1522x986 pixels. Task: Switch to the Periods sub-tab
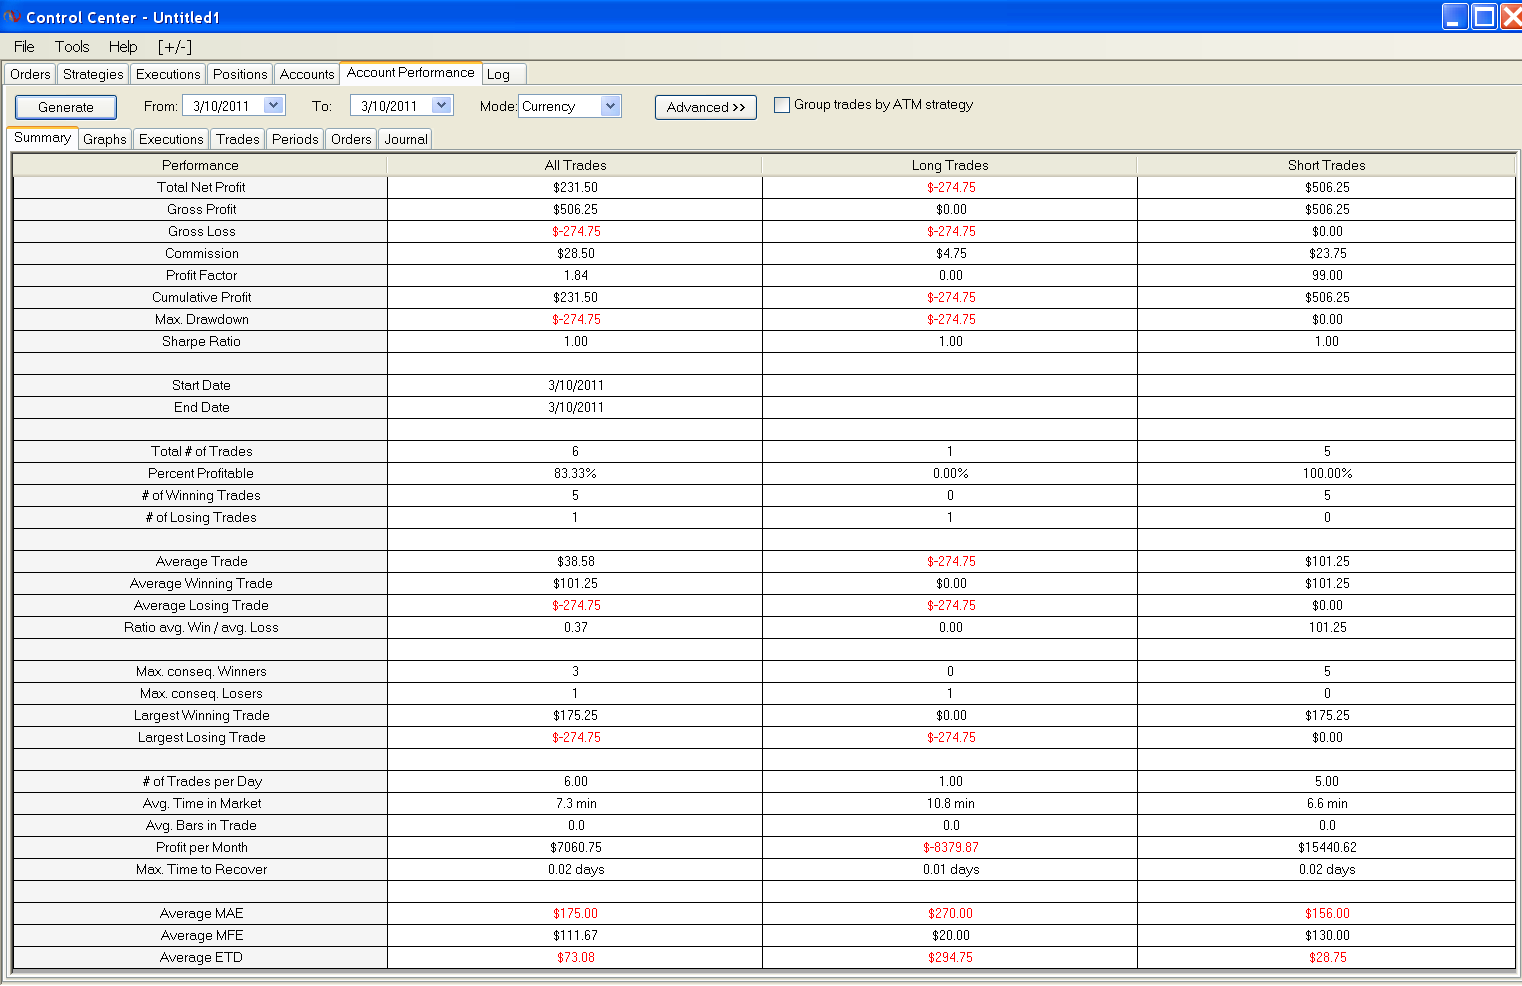(x=295, y=139)
